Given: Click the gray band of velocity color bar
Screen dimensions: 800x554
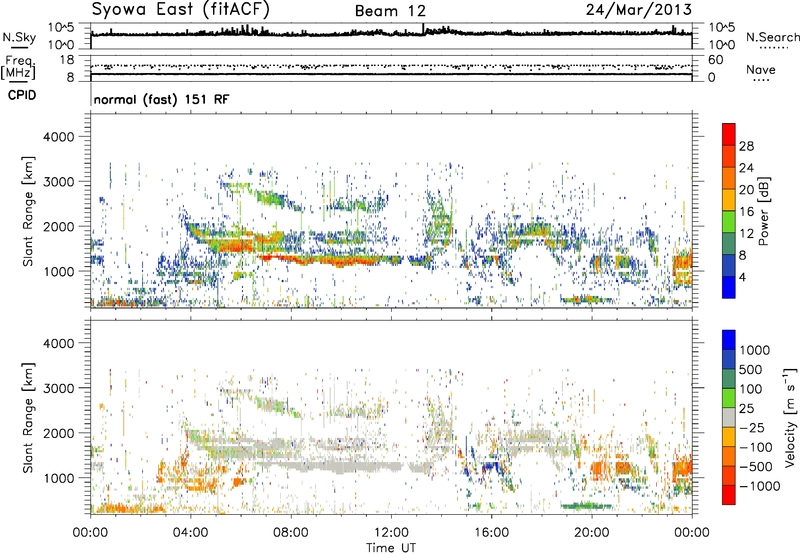Looking at the screenshot, I should click(x=729, y=417).
